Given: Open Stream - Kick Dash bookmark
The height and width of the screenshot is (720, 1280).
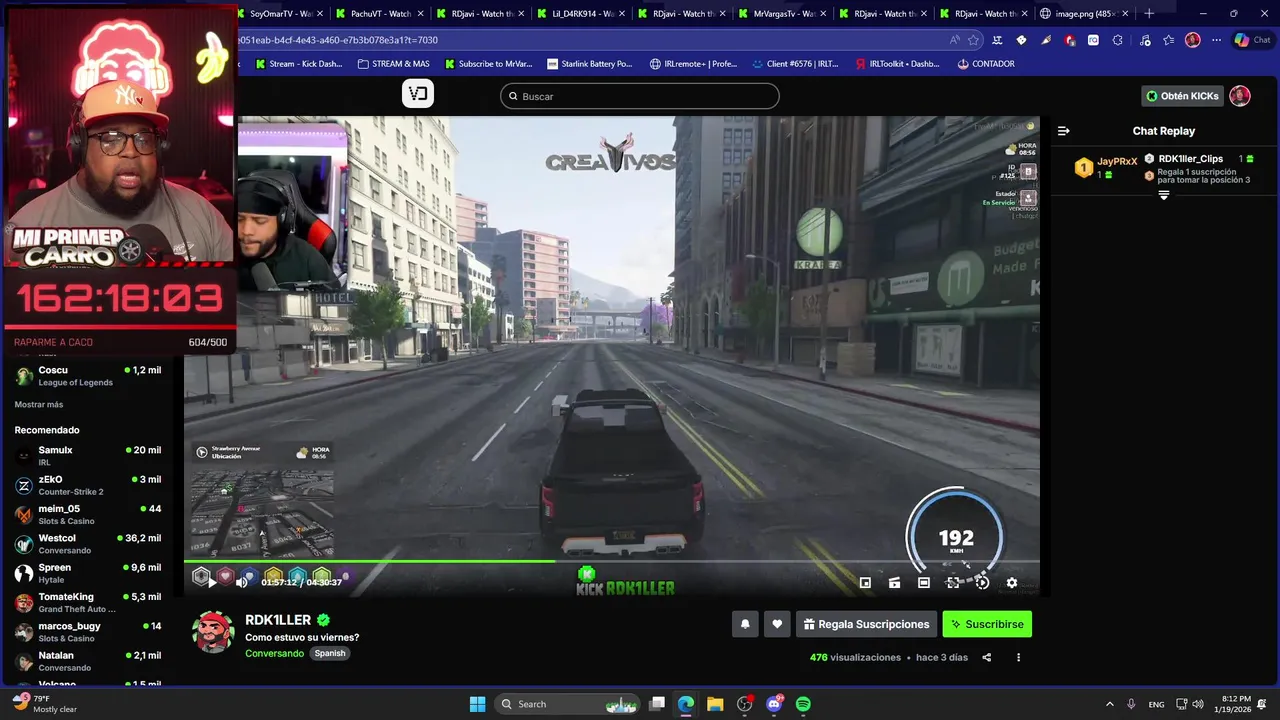Looking at the screenshot, I should coord(299,64).
